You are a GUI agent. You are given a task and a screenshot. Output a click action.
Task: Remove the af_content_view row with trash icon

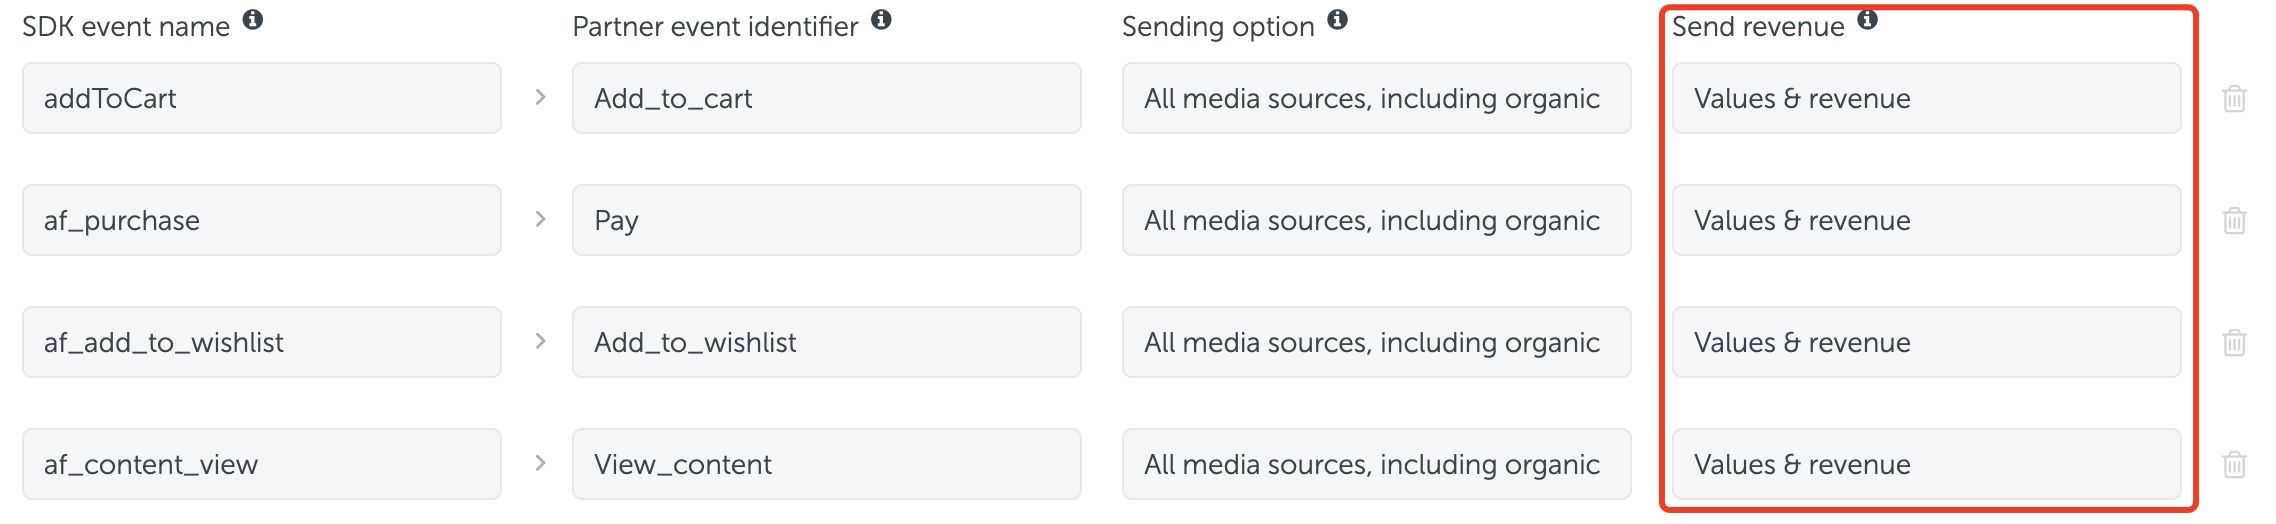click(x=2234, y=464)
